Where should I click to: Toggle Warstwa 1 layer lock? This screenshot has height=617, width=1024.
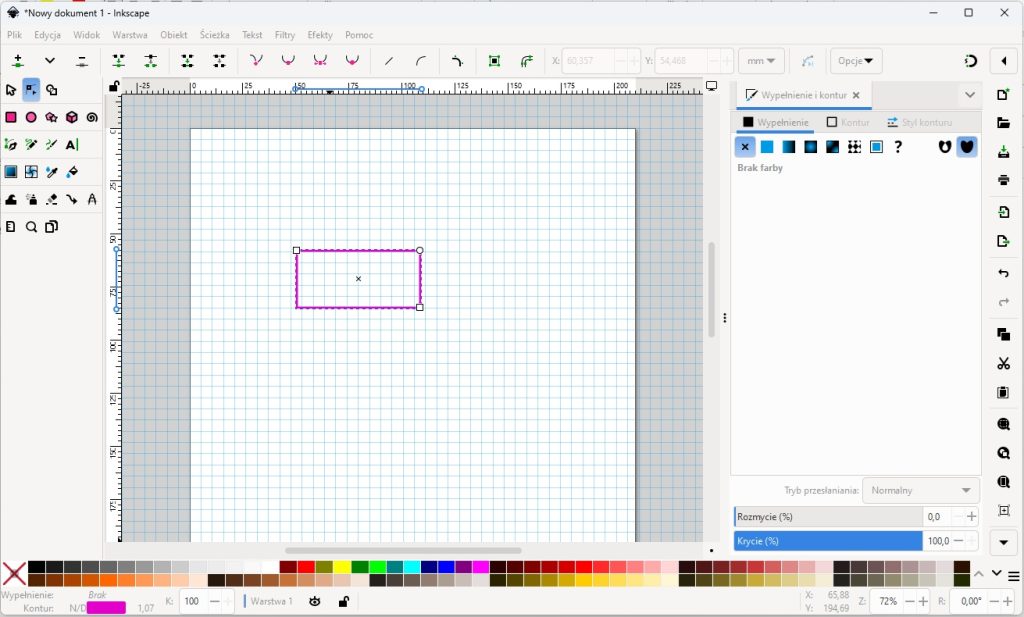(344, 601)
